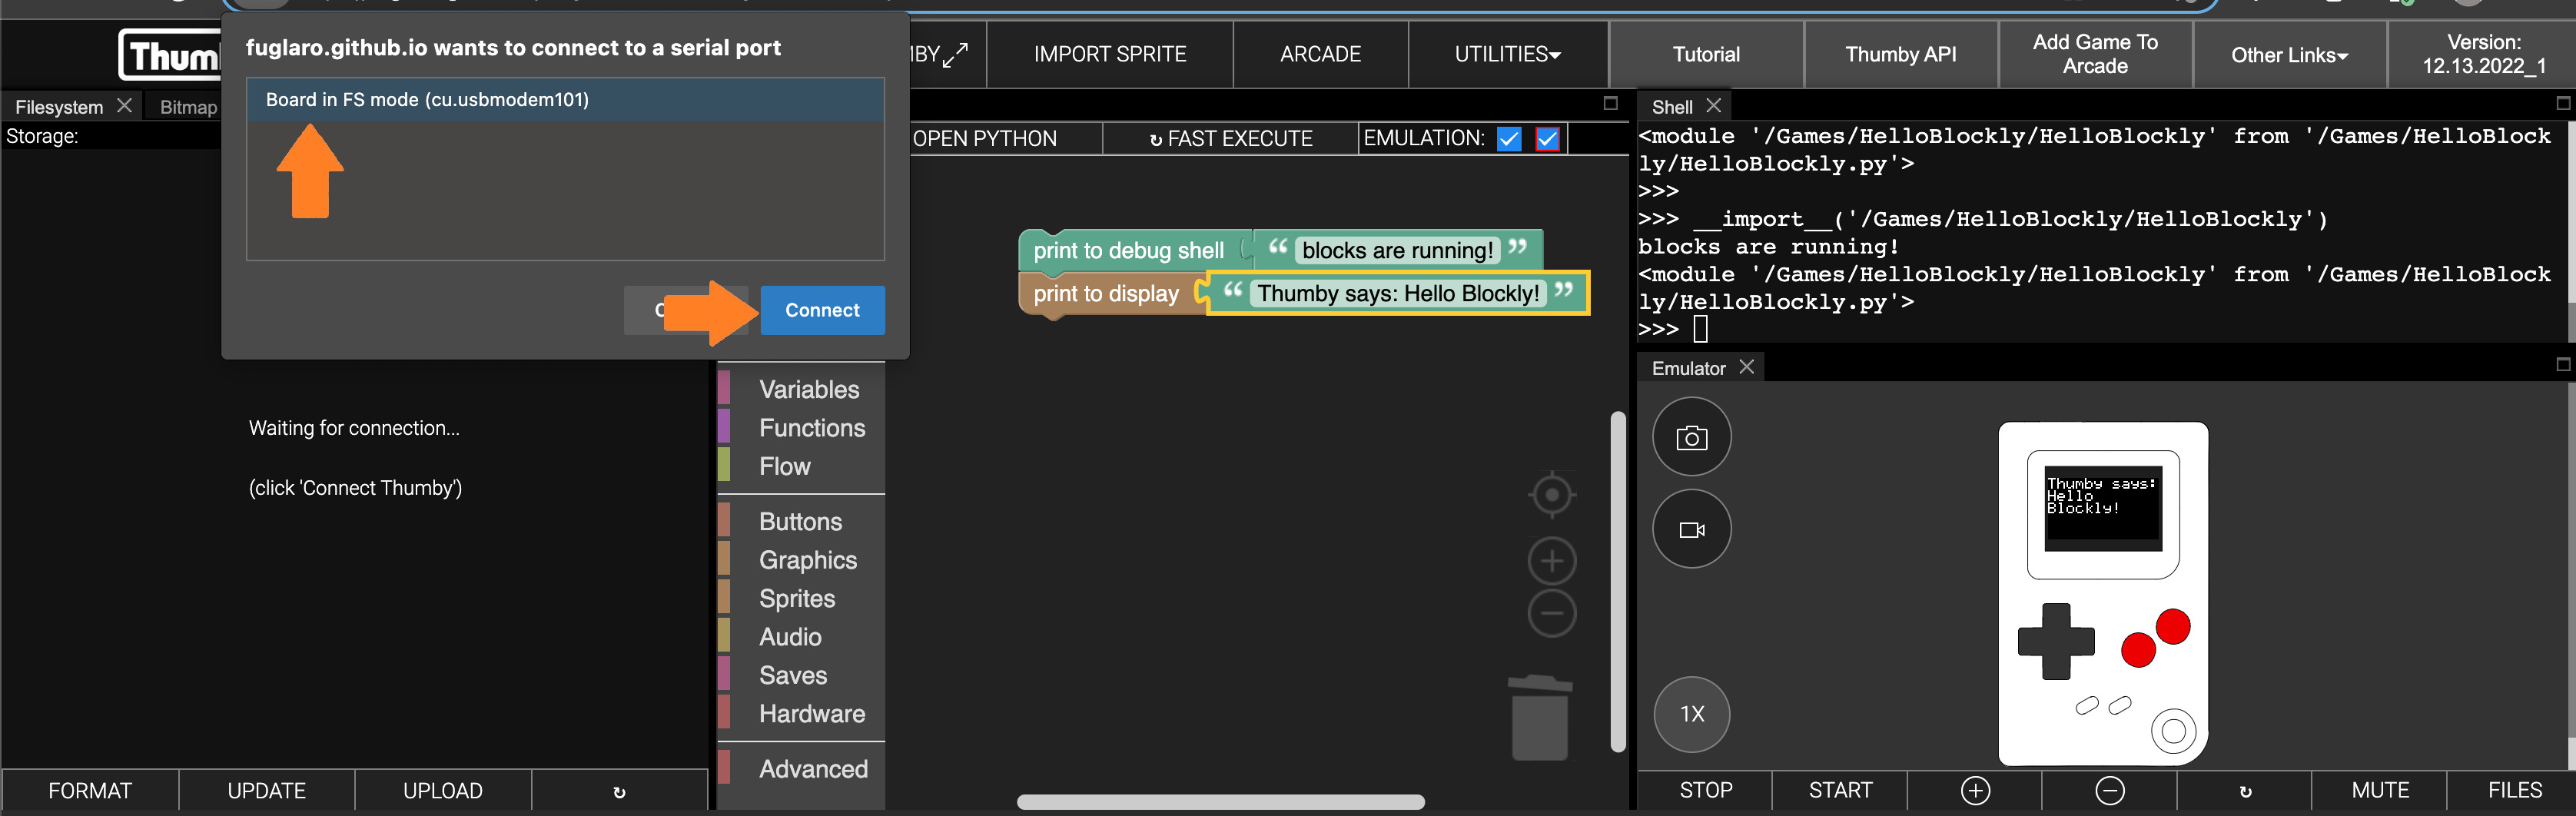Zoom out on the Blockly workspace
This screenshot has height=816, width=2576.
pos(1551,613)
